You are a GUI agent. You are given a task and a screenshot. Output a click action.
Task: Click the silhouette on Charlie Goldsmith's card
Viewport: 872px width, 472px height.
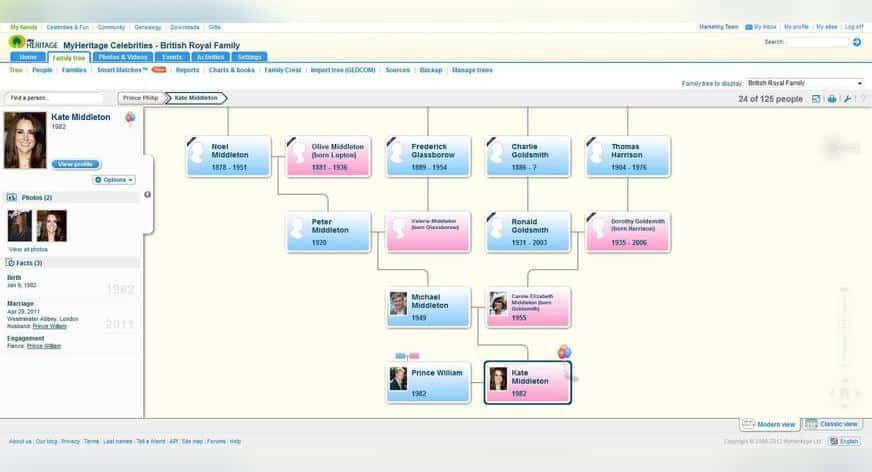pos(498,153)
